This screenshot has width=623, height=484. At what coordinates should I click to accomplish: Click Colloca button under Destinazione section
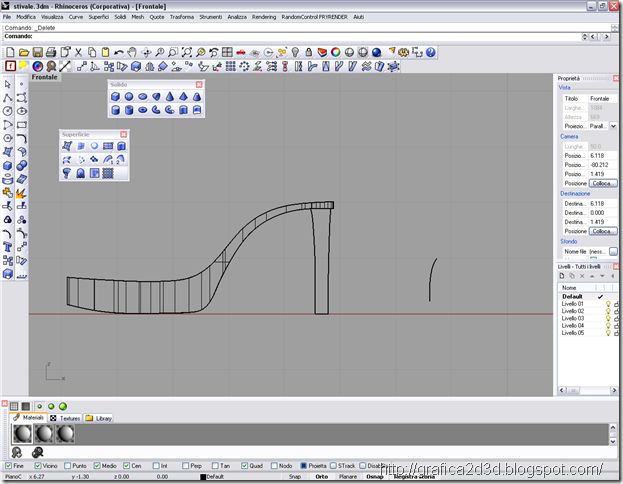(603, 231)
